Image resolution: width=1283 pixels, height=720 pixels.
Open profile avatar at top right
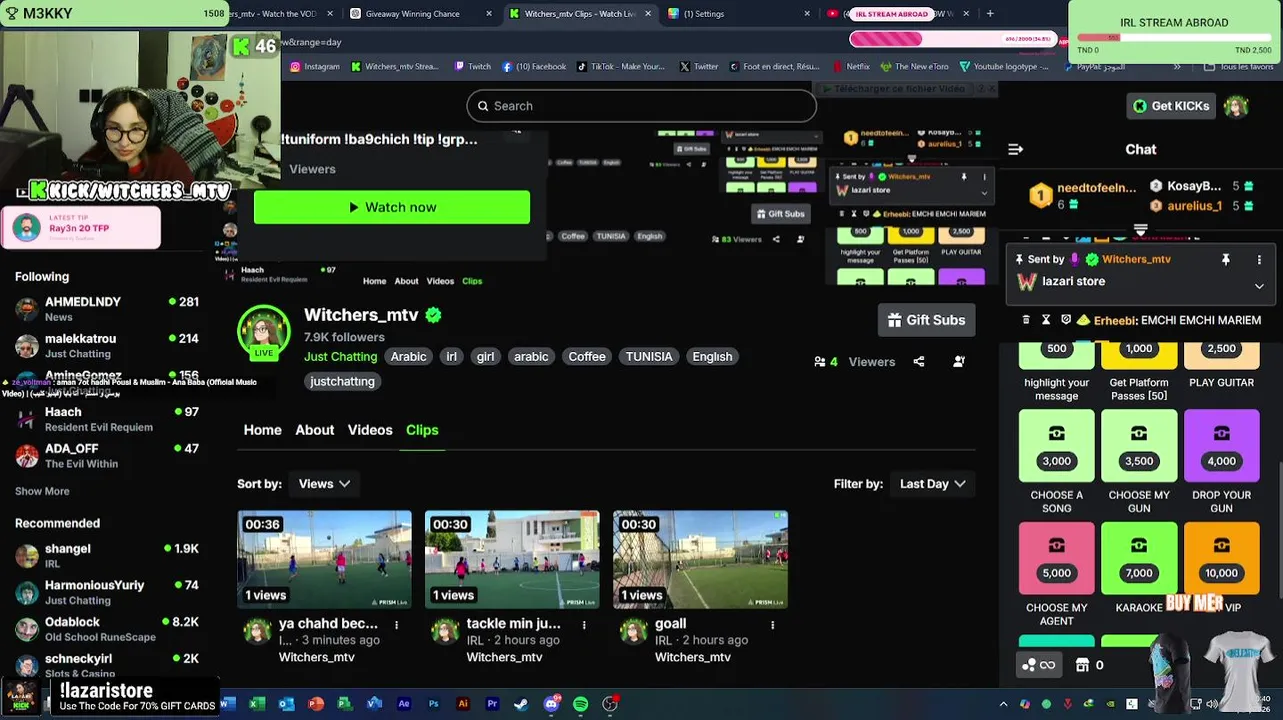(1237, 106)
